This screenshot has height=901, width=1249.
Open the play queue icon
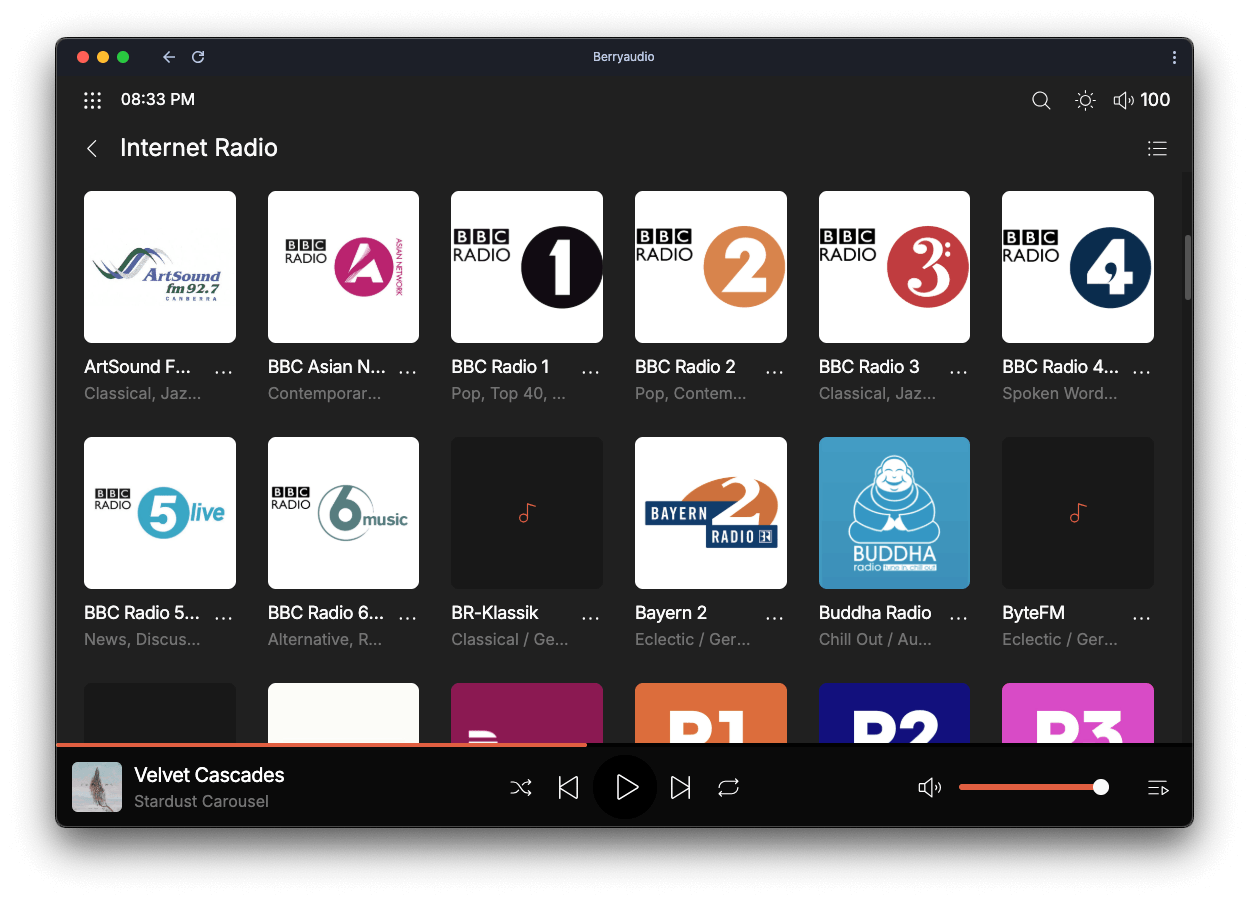[x=1158, y=788]
